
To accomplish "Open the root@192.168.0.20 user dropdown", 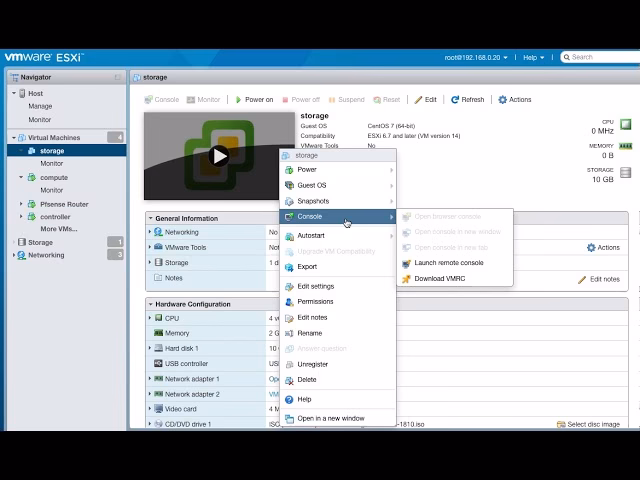I will click(480, 57).
